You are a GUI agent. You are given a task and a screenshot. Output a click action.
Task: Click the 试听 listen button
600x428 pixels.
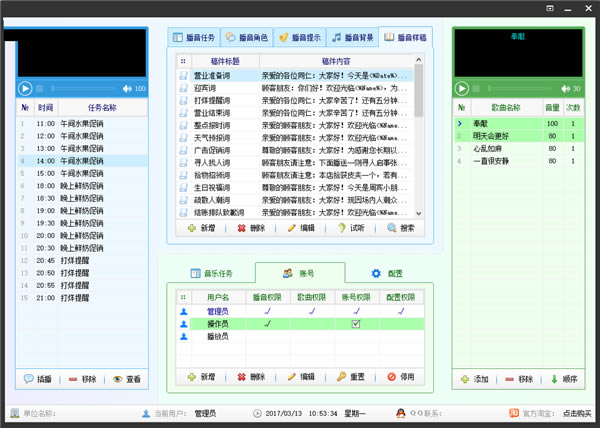pos(351,228)
